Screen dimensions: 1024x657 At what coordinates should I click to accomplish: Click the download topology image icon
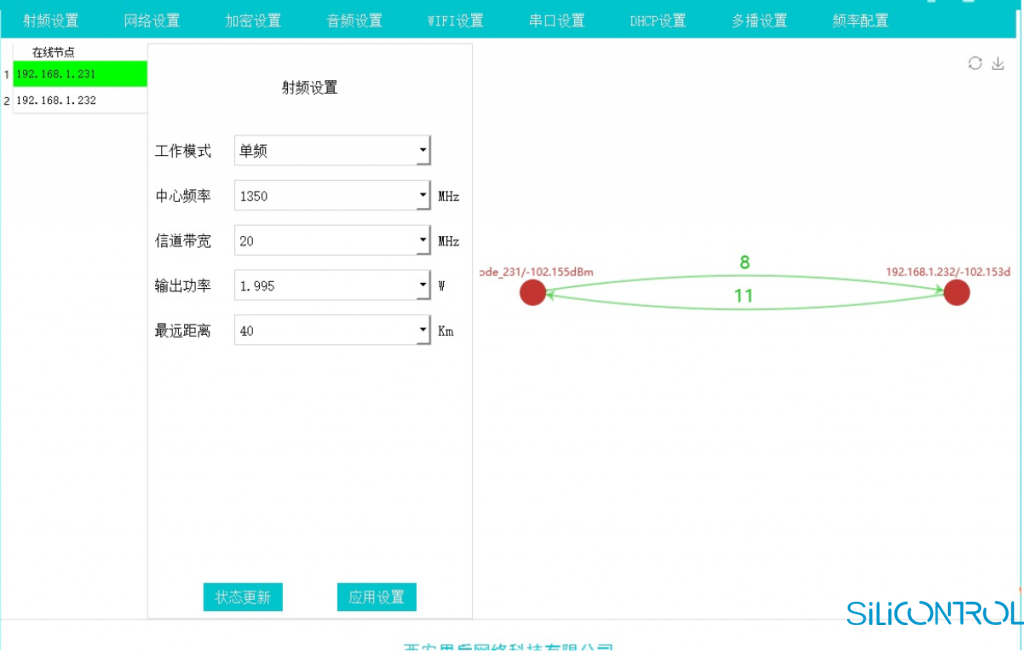[998, 63]
